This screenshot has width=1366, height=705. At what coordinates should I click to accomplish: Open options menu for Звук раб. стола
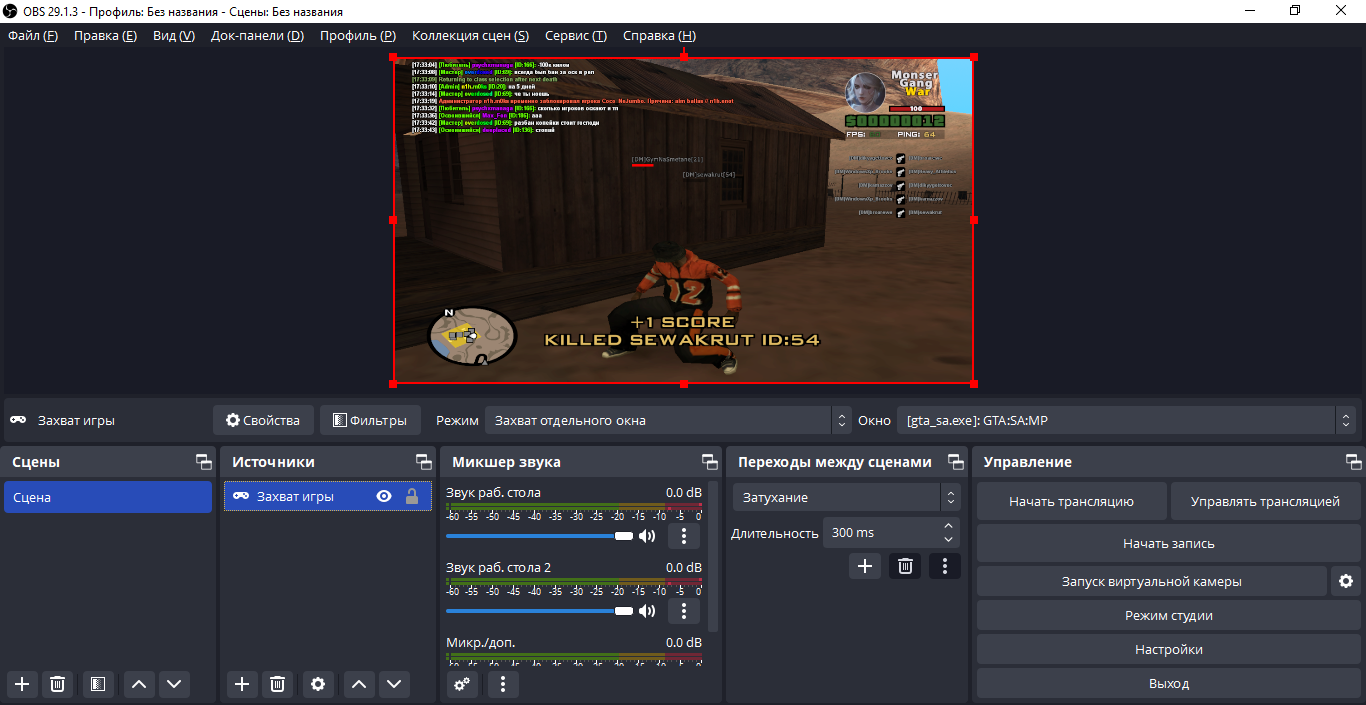click(683, 535)
